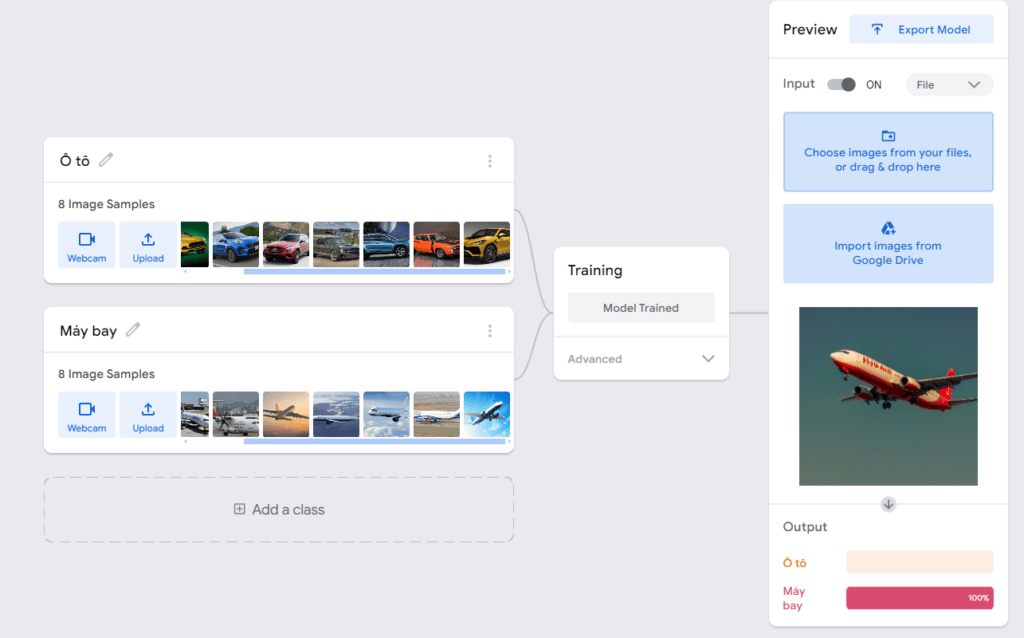Click Upload button in Ô tô class

148,245
